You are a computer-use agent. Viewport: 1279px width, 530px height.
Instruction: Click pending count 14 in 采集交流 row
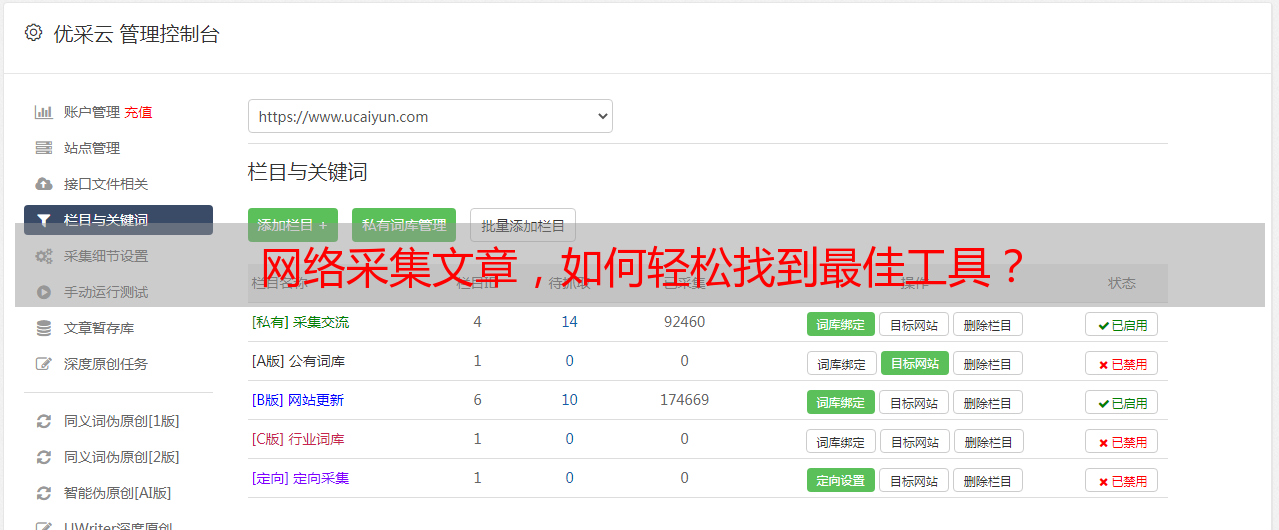point(569,322)
